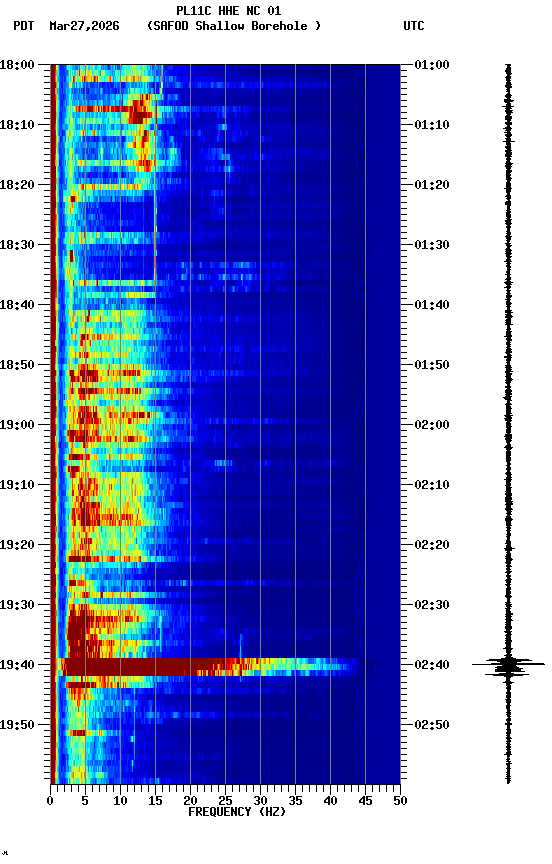The width and height of the screenshot is (552, 864).
Task: Select the 45 Hz axis tick label
Action: pos(365,801)
